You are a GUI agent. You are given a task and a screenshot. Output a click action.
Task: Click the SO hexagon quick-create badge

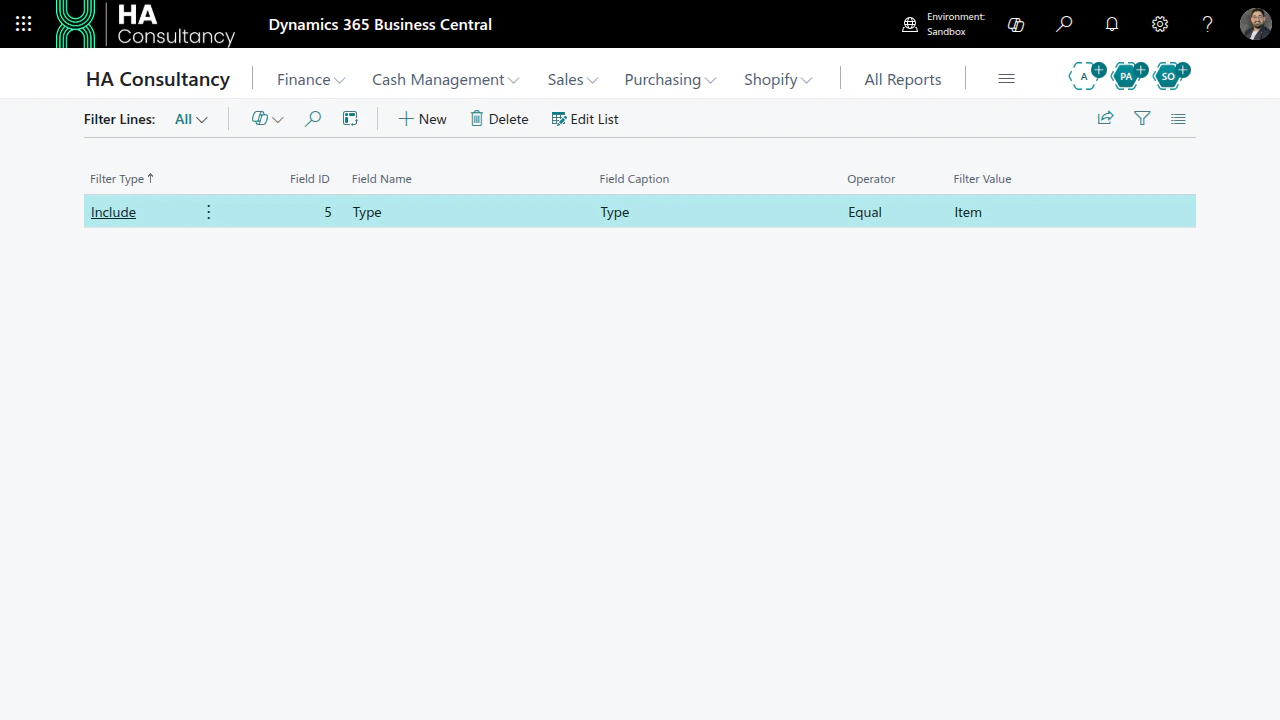coord(1170,75)
